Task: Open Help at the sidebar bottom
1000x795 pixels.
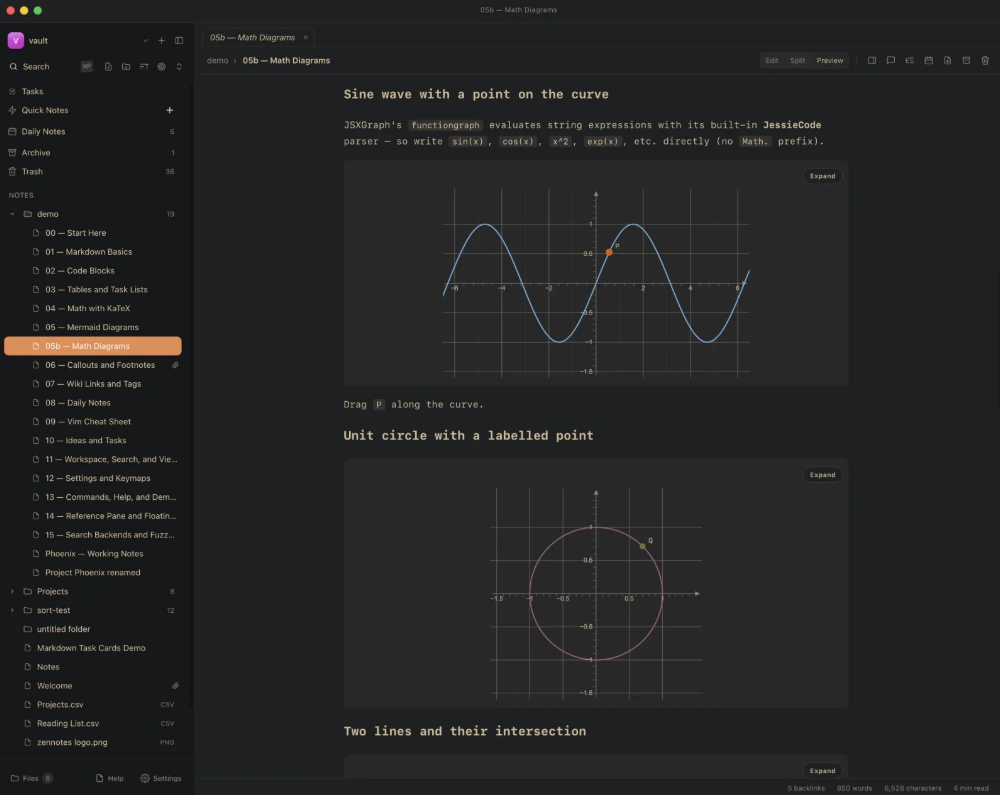Action: tap(110, 778)
